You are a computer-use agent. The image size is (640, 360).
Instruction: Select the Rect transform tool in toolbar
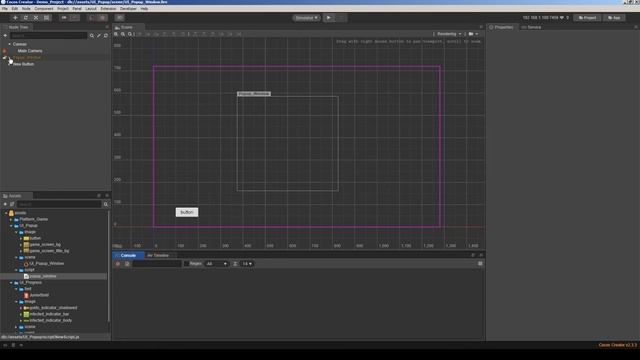46,18
